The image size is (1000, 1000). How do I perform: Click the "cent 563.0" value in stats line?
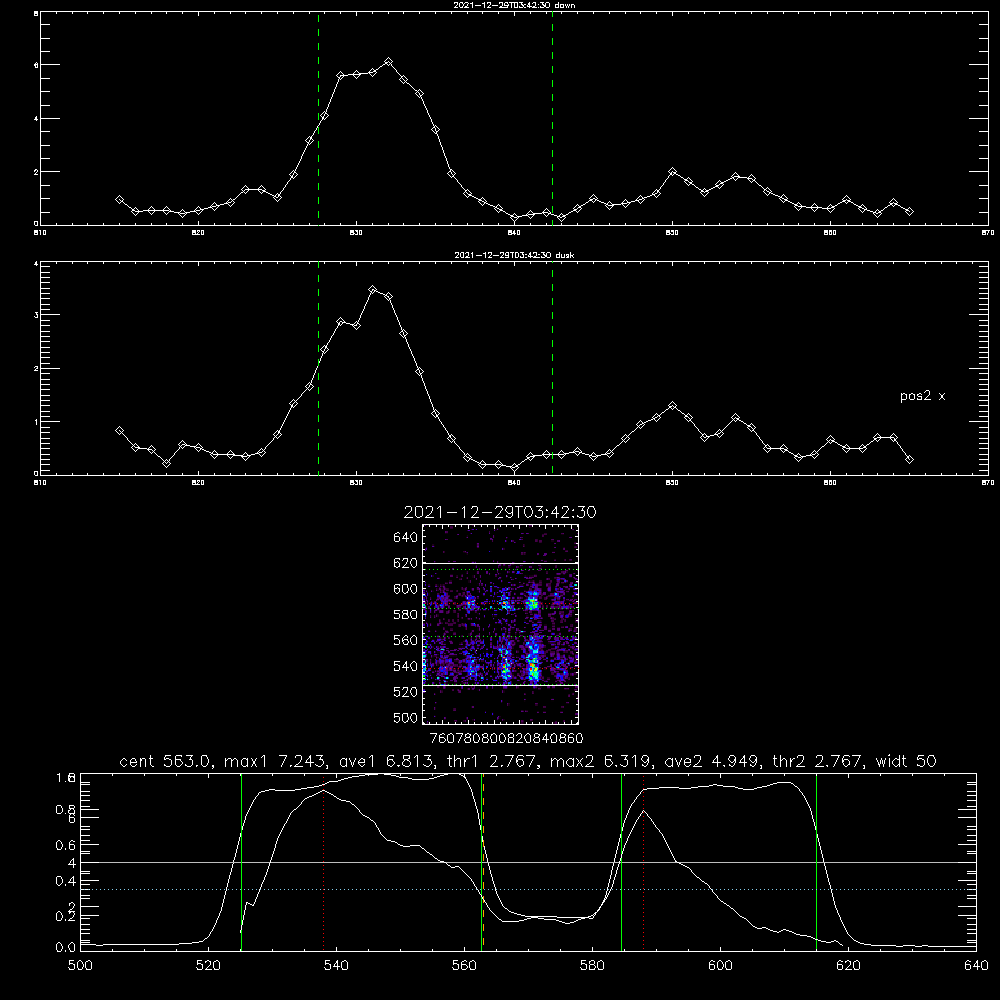click(165, 761)
